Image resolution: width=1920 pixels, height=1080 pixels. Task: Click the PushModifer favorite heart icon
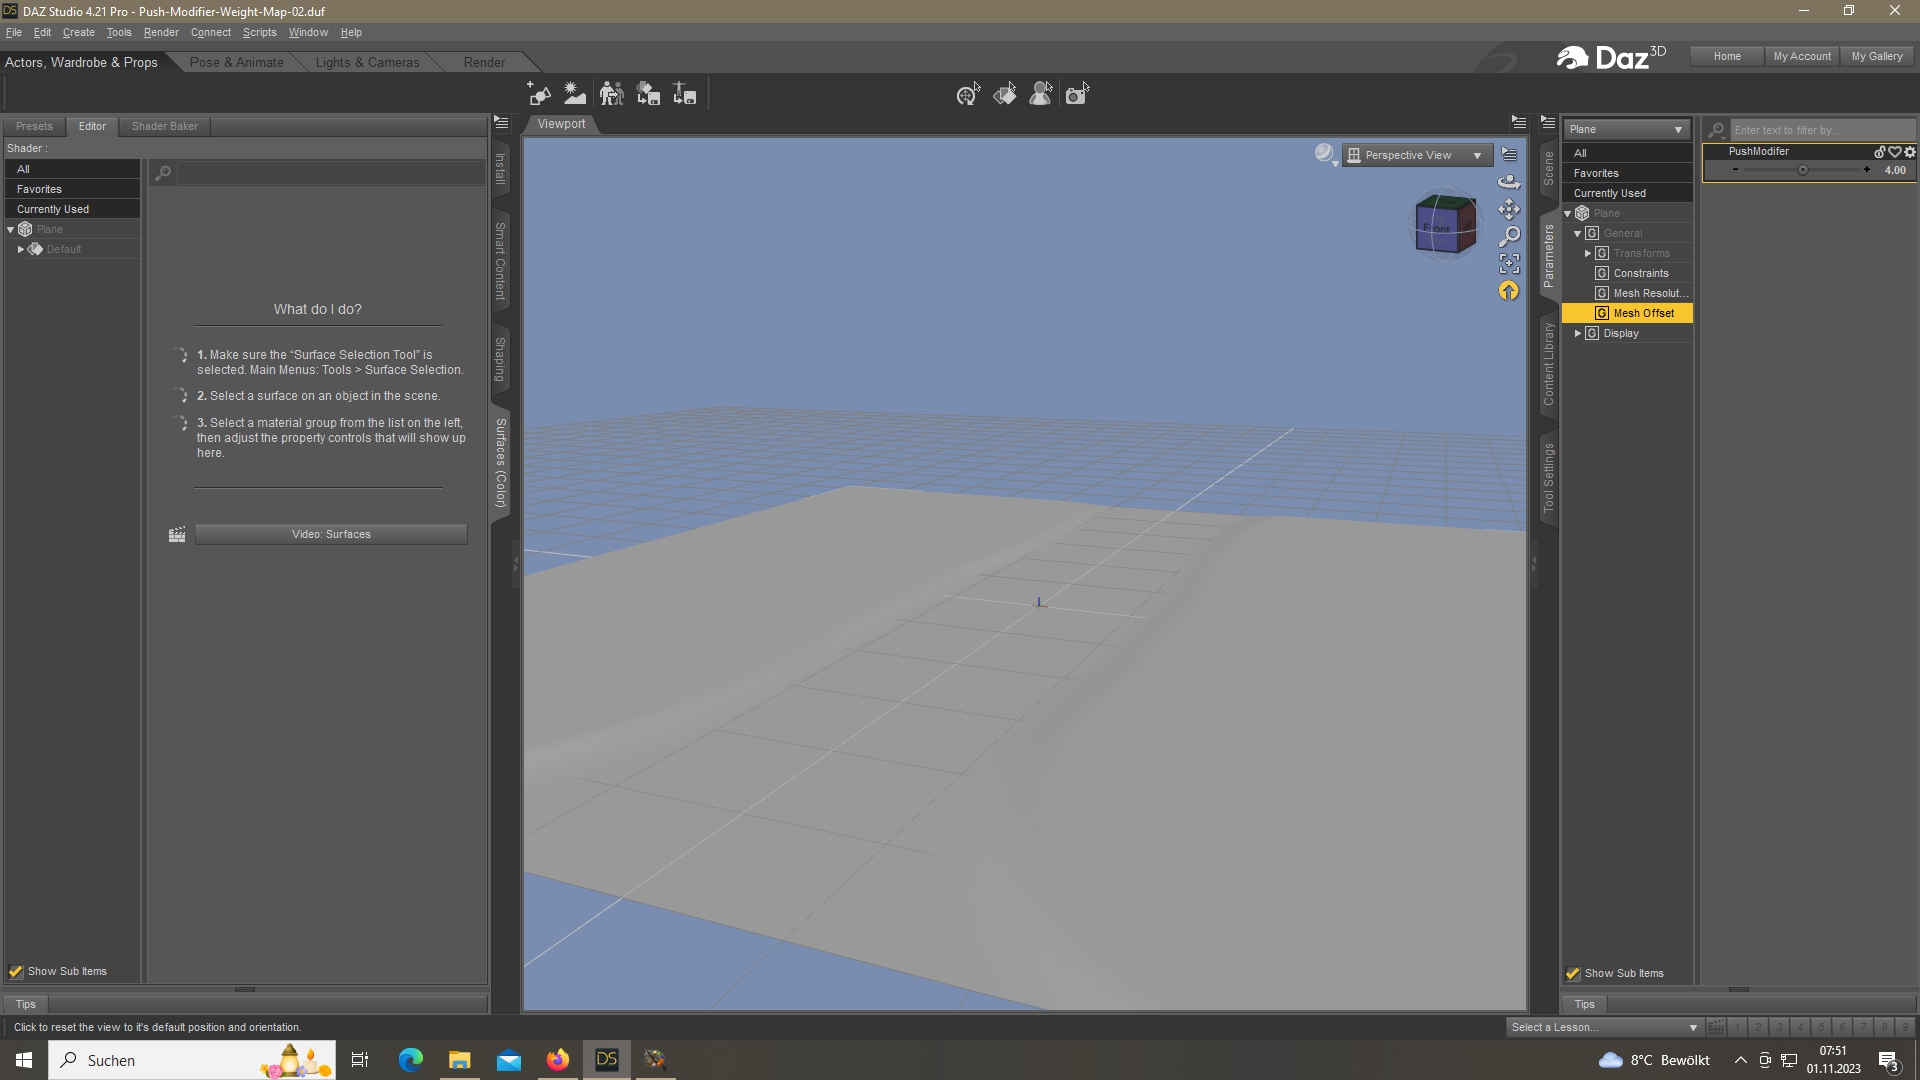click(1895, 152)
